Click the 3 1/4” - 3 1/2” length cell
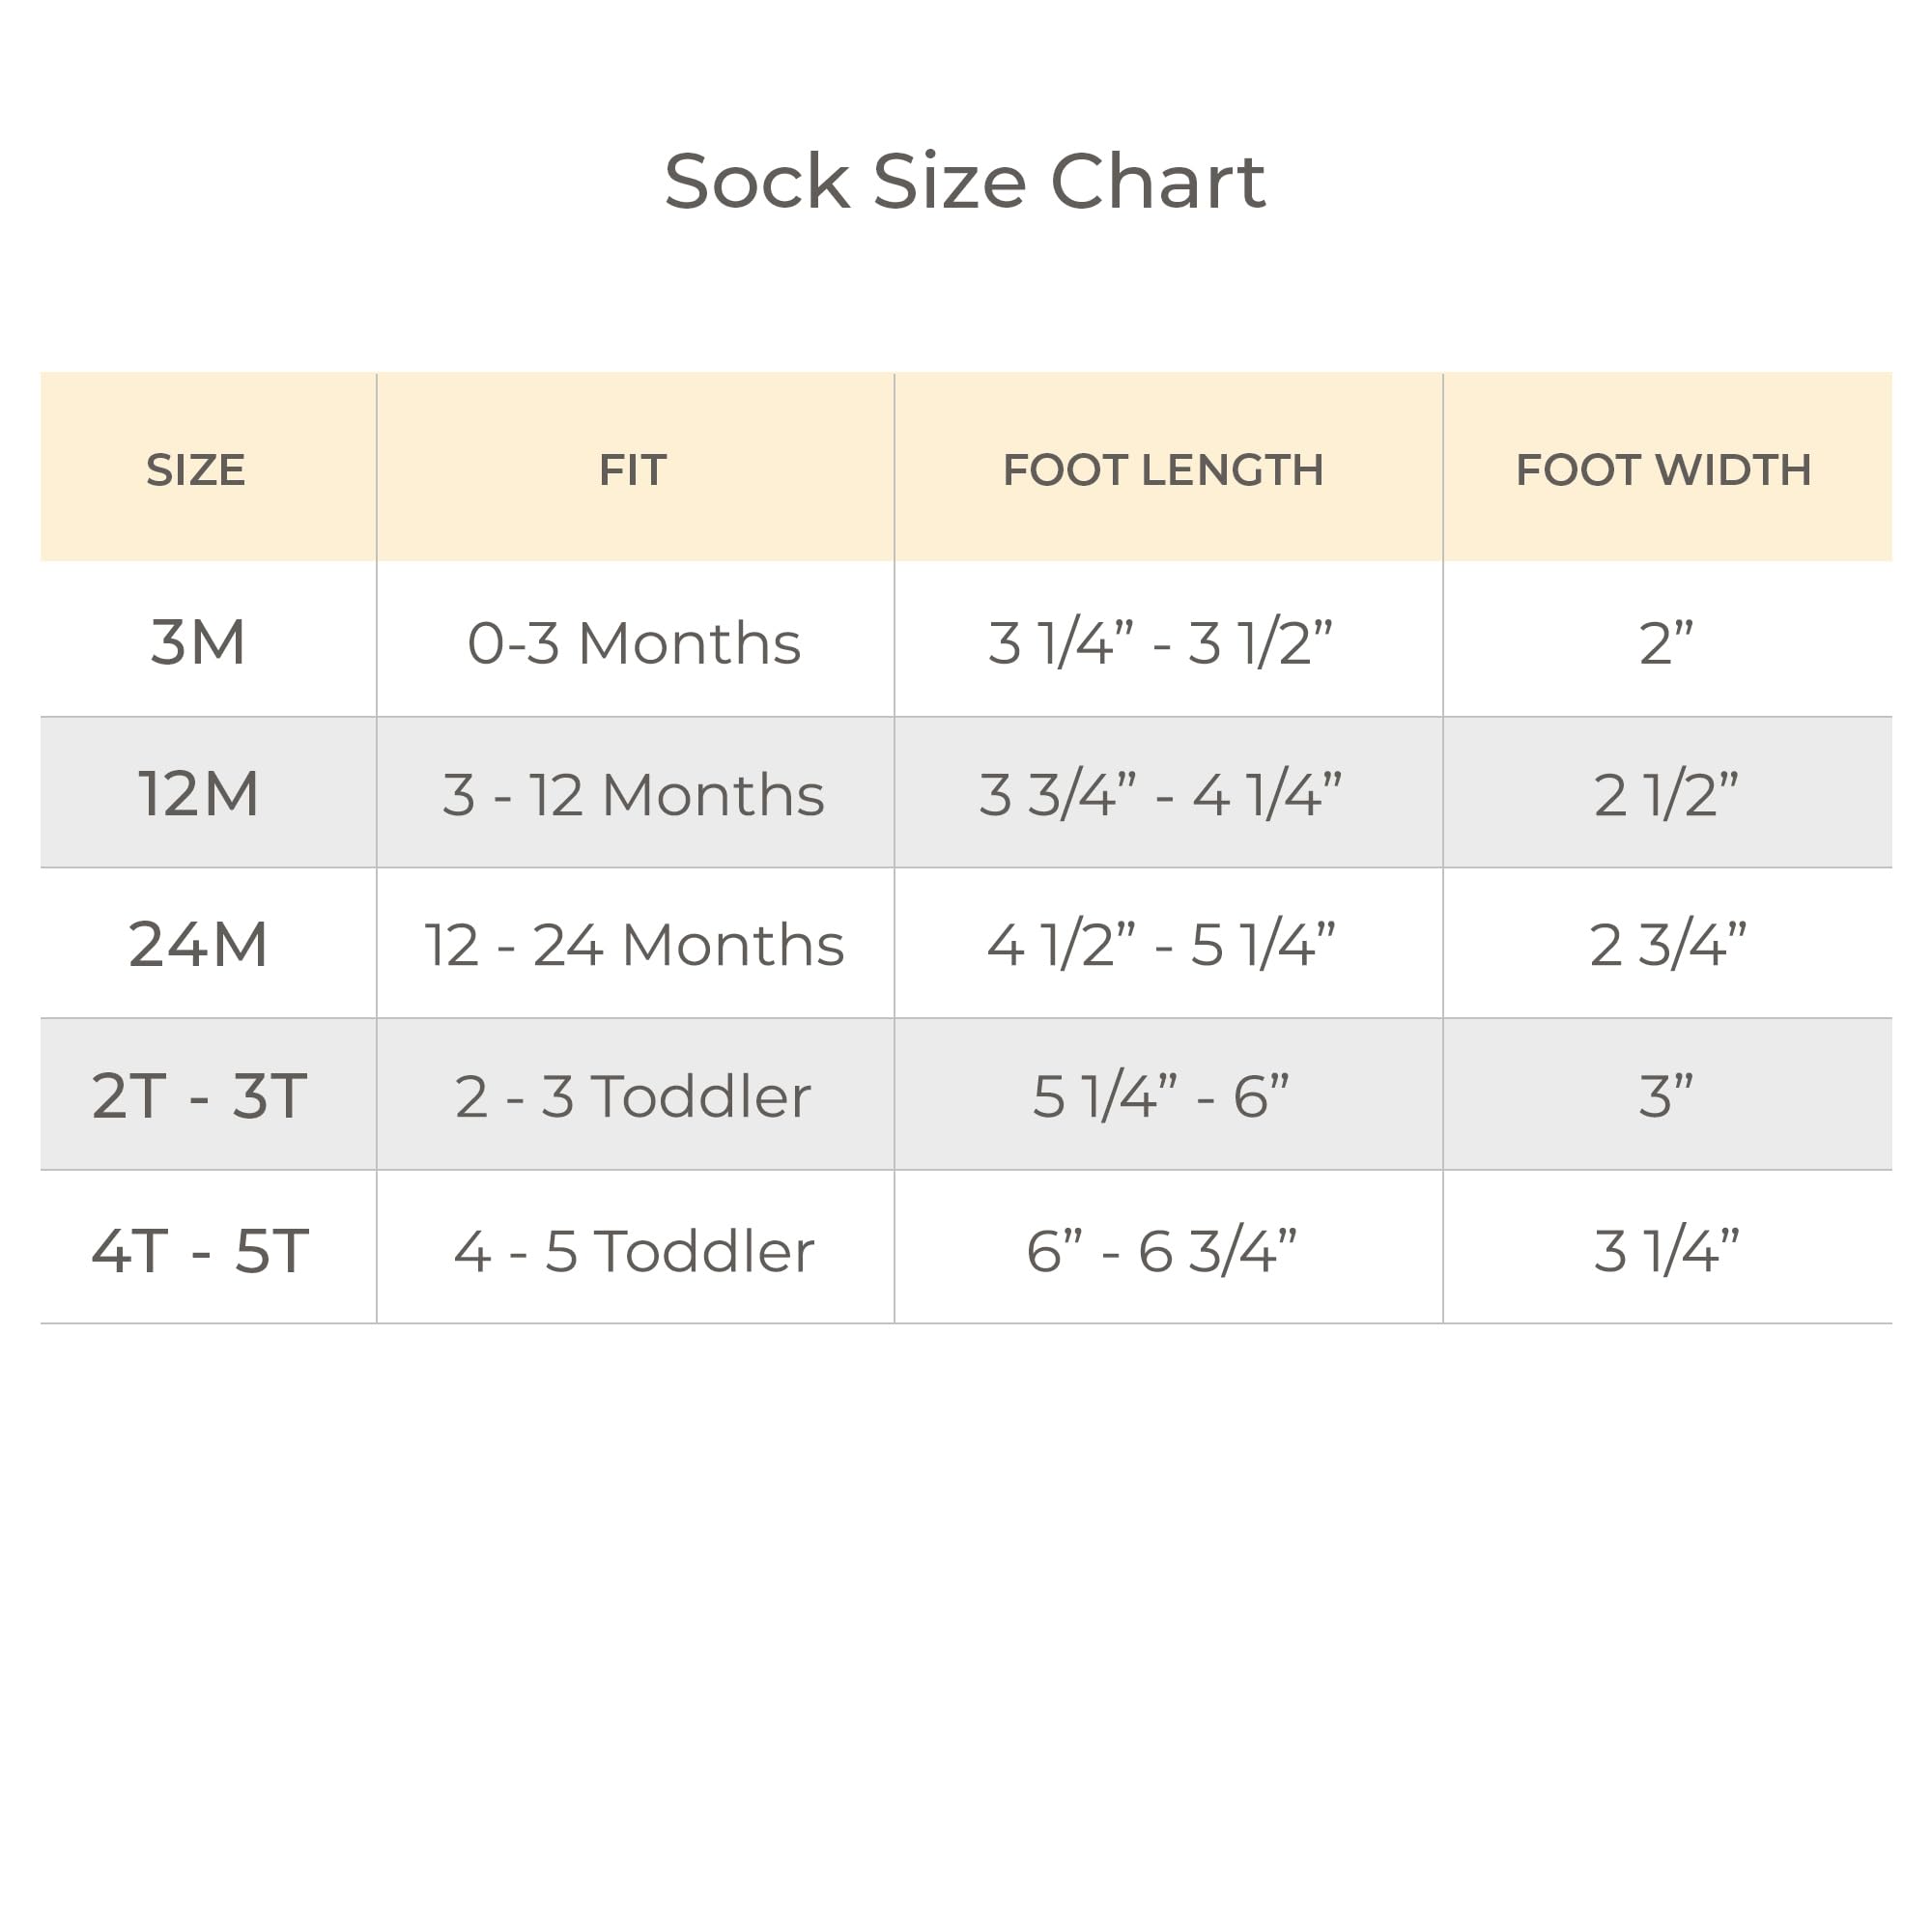 click(x=1161, y=642)
